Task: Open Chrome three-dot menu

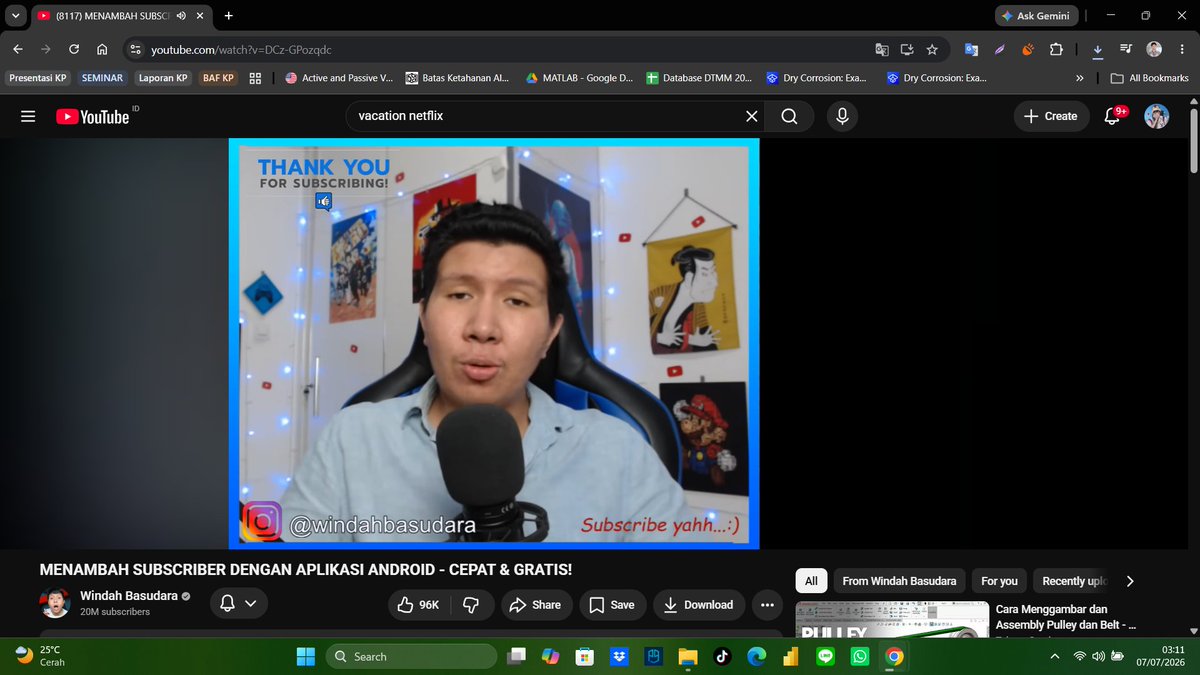Action: click(1182, 49)
